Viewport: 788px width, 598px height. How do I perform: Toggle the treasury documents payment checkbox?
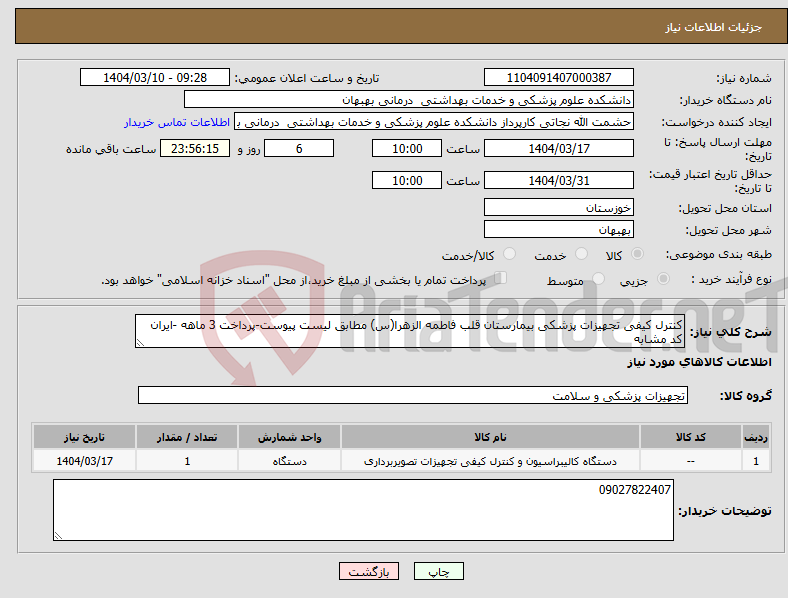501,278
